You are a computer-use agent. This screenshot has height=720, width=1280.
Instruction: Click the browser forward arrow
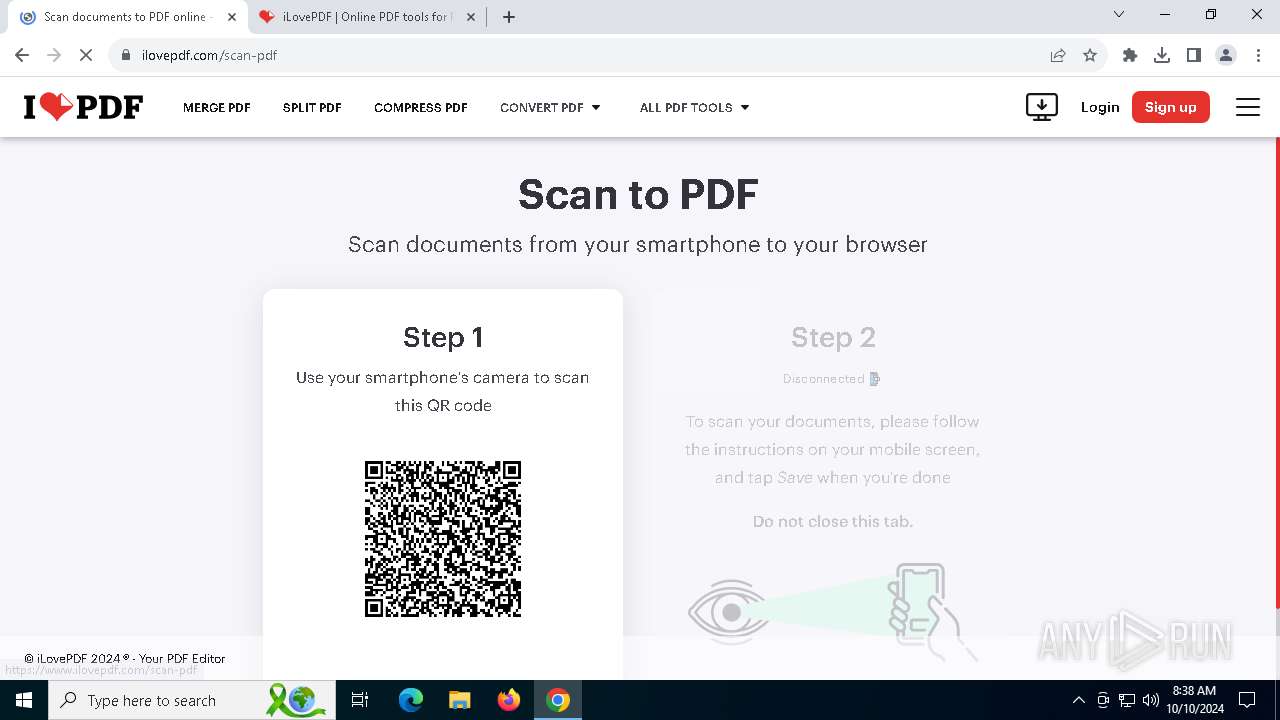coord(54,55)
